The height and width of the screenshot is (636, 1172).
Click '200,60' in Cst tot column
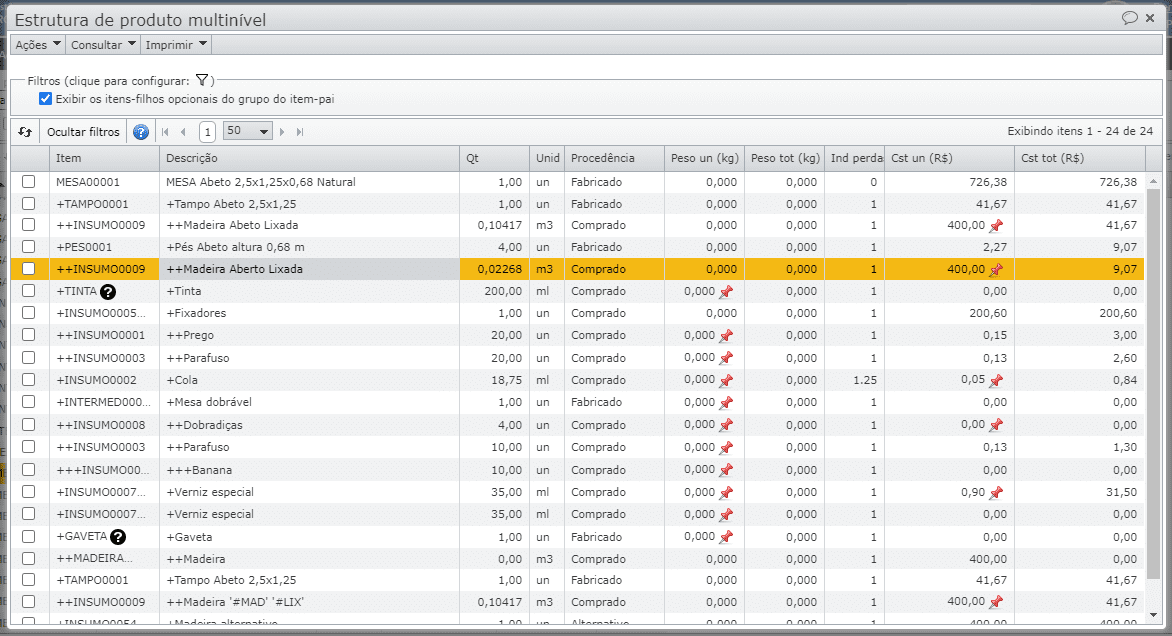click(x=1118, y=313)
